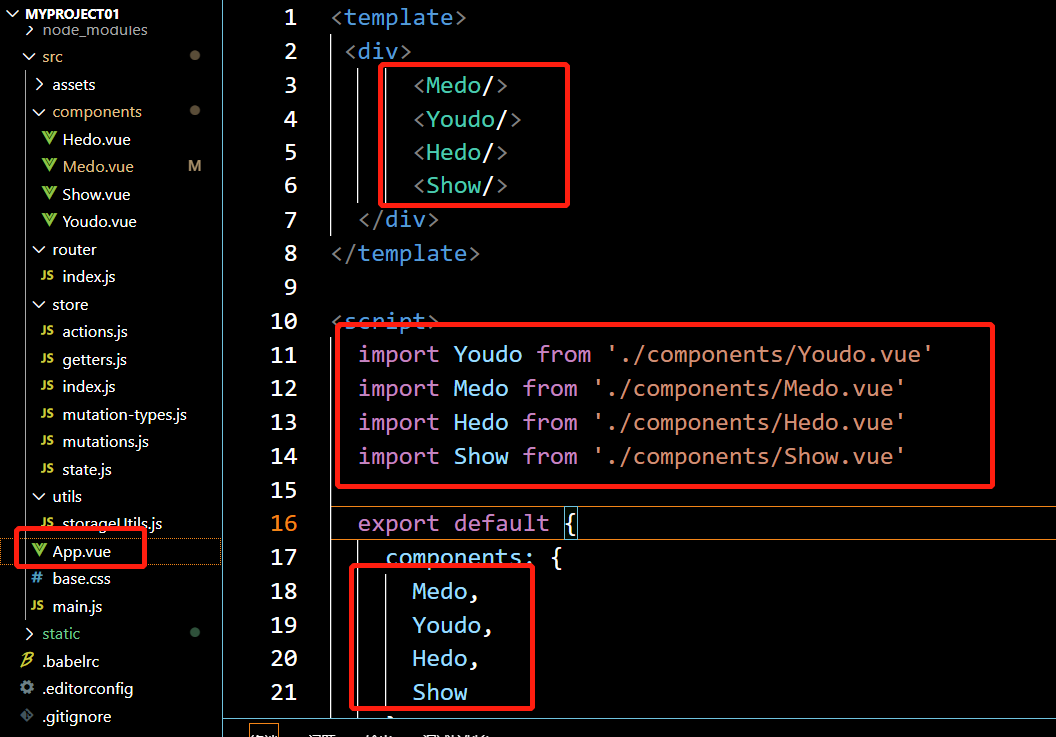This screenshot has height=737, width=1056.
Task: Click line number 16 in the gutter
Action: 284,523
